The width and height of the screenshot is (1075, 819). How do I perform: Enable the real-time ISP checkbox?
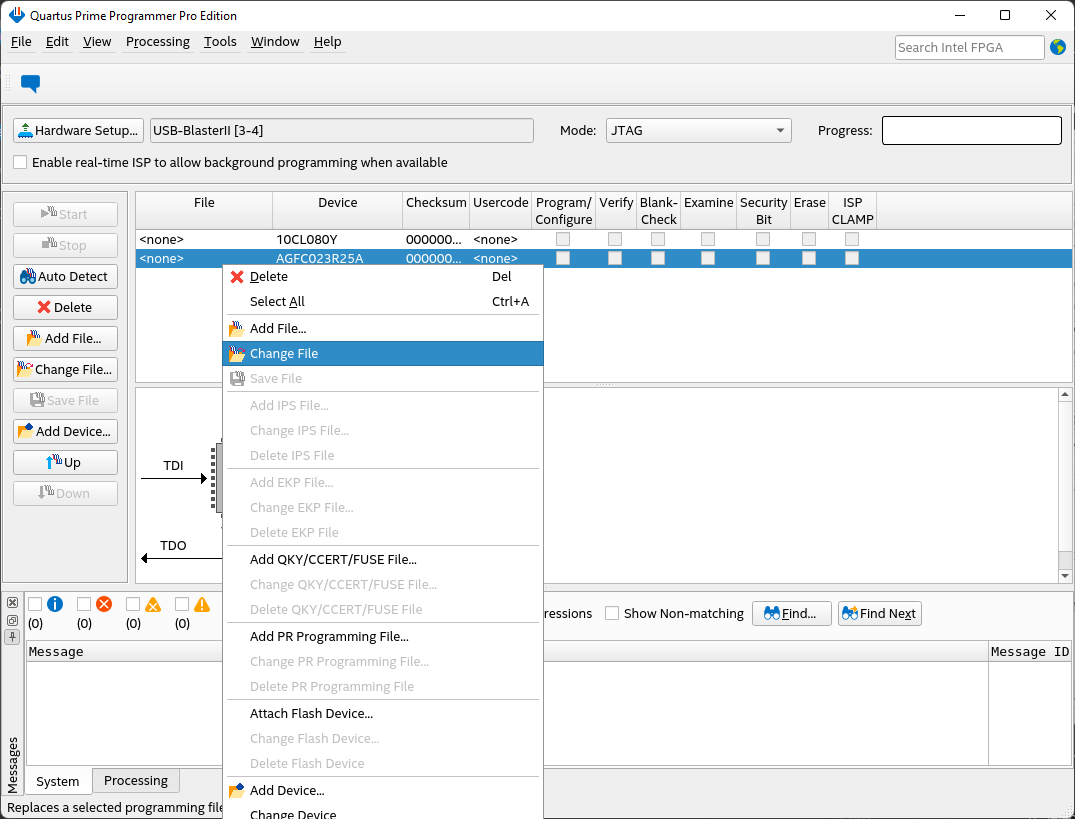tap(20, 162)
